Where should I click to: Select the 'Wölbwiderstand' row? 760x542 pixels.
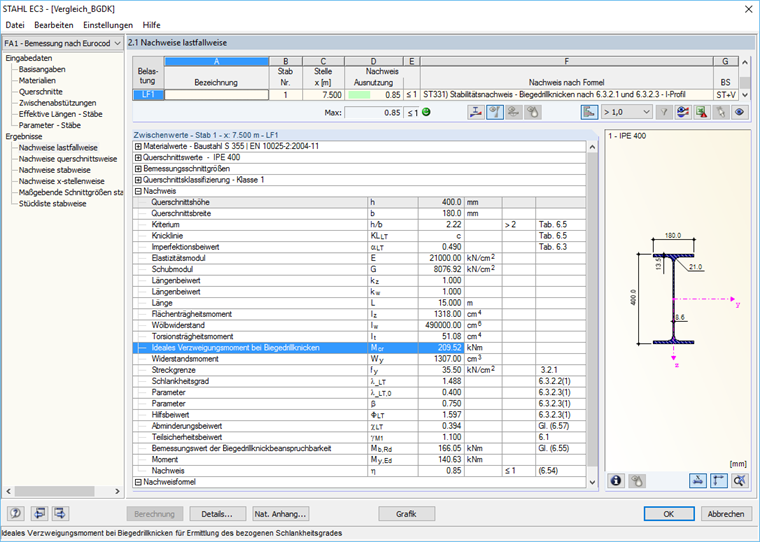coord(359,325)
